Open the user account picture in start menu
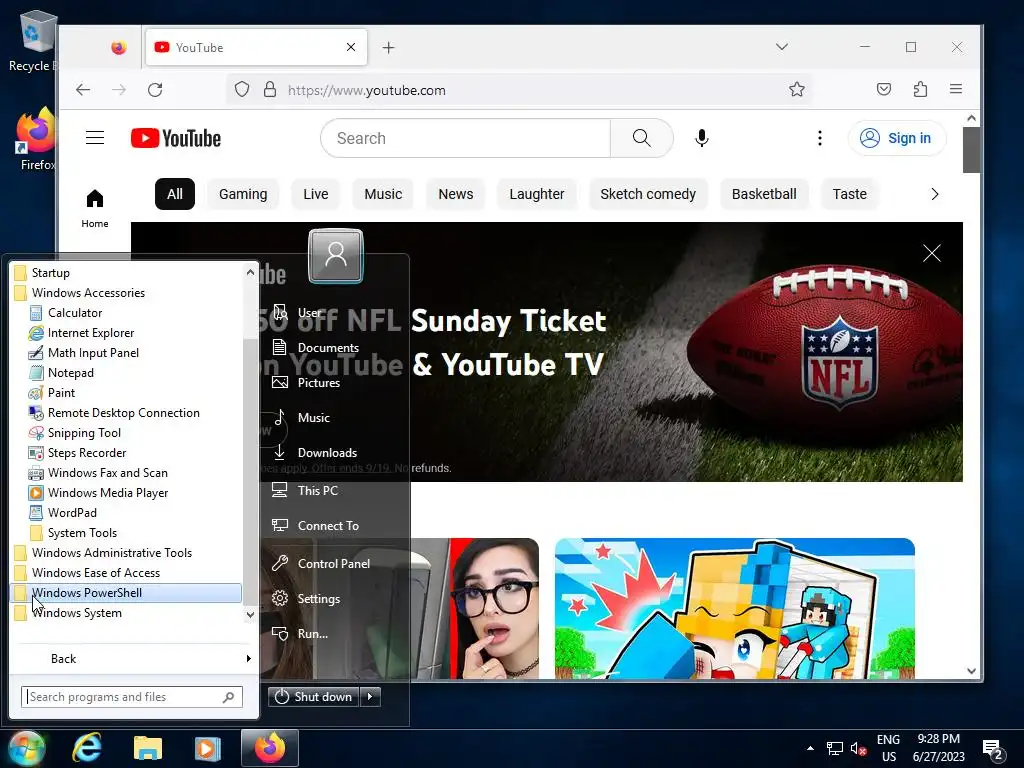Image resolution: width=1024 pixels, height=768 pixels. click(x=336, y=255)
